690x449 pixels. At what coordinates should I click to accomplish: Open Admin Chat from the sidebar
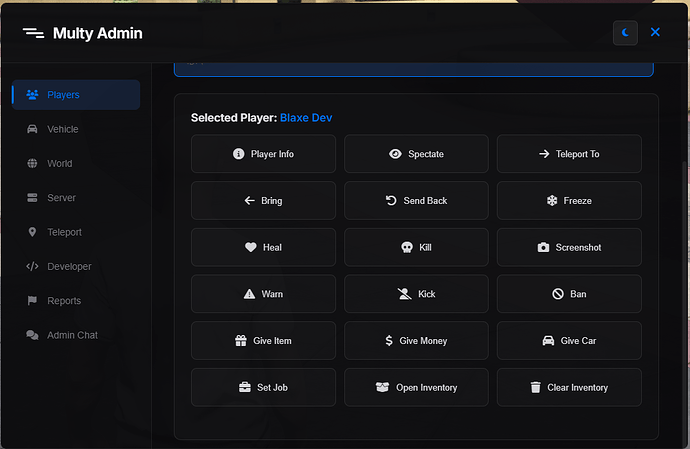point(76,335)
